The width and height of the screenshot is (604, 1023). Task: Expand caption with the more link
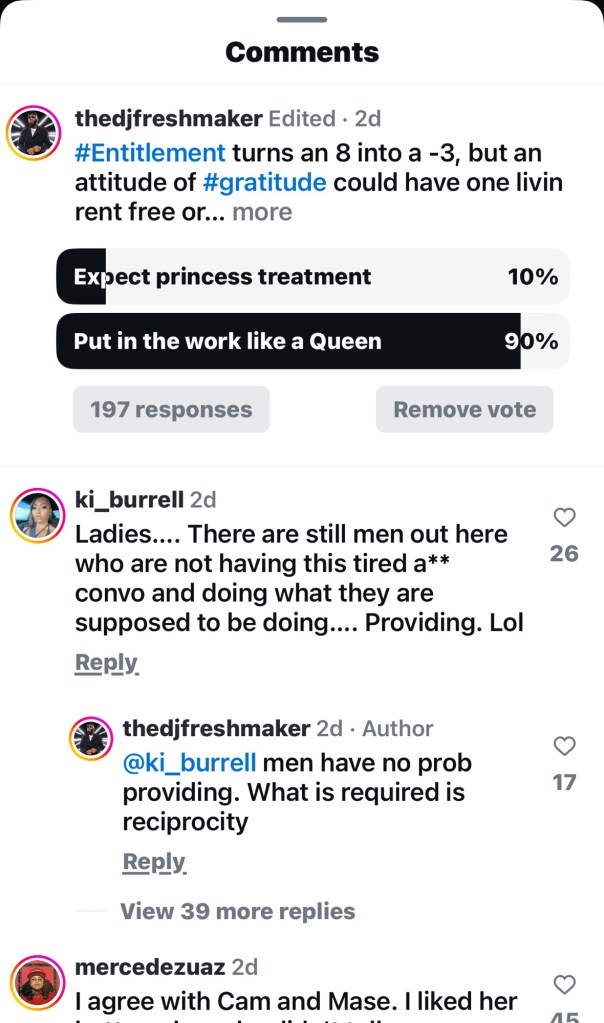click(x=262, y=212)
